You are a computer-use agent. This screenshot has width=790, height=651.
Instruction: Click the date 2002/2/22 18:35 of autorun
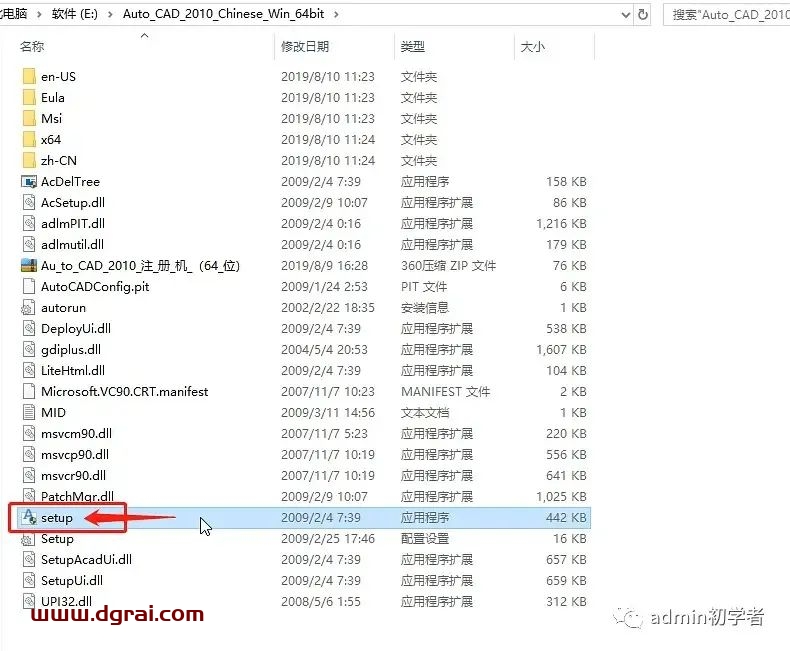tap(328, 308)
